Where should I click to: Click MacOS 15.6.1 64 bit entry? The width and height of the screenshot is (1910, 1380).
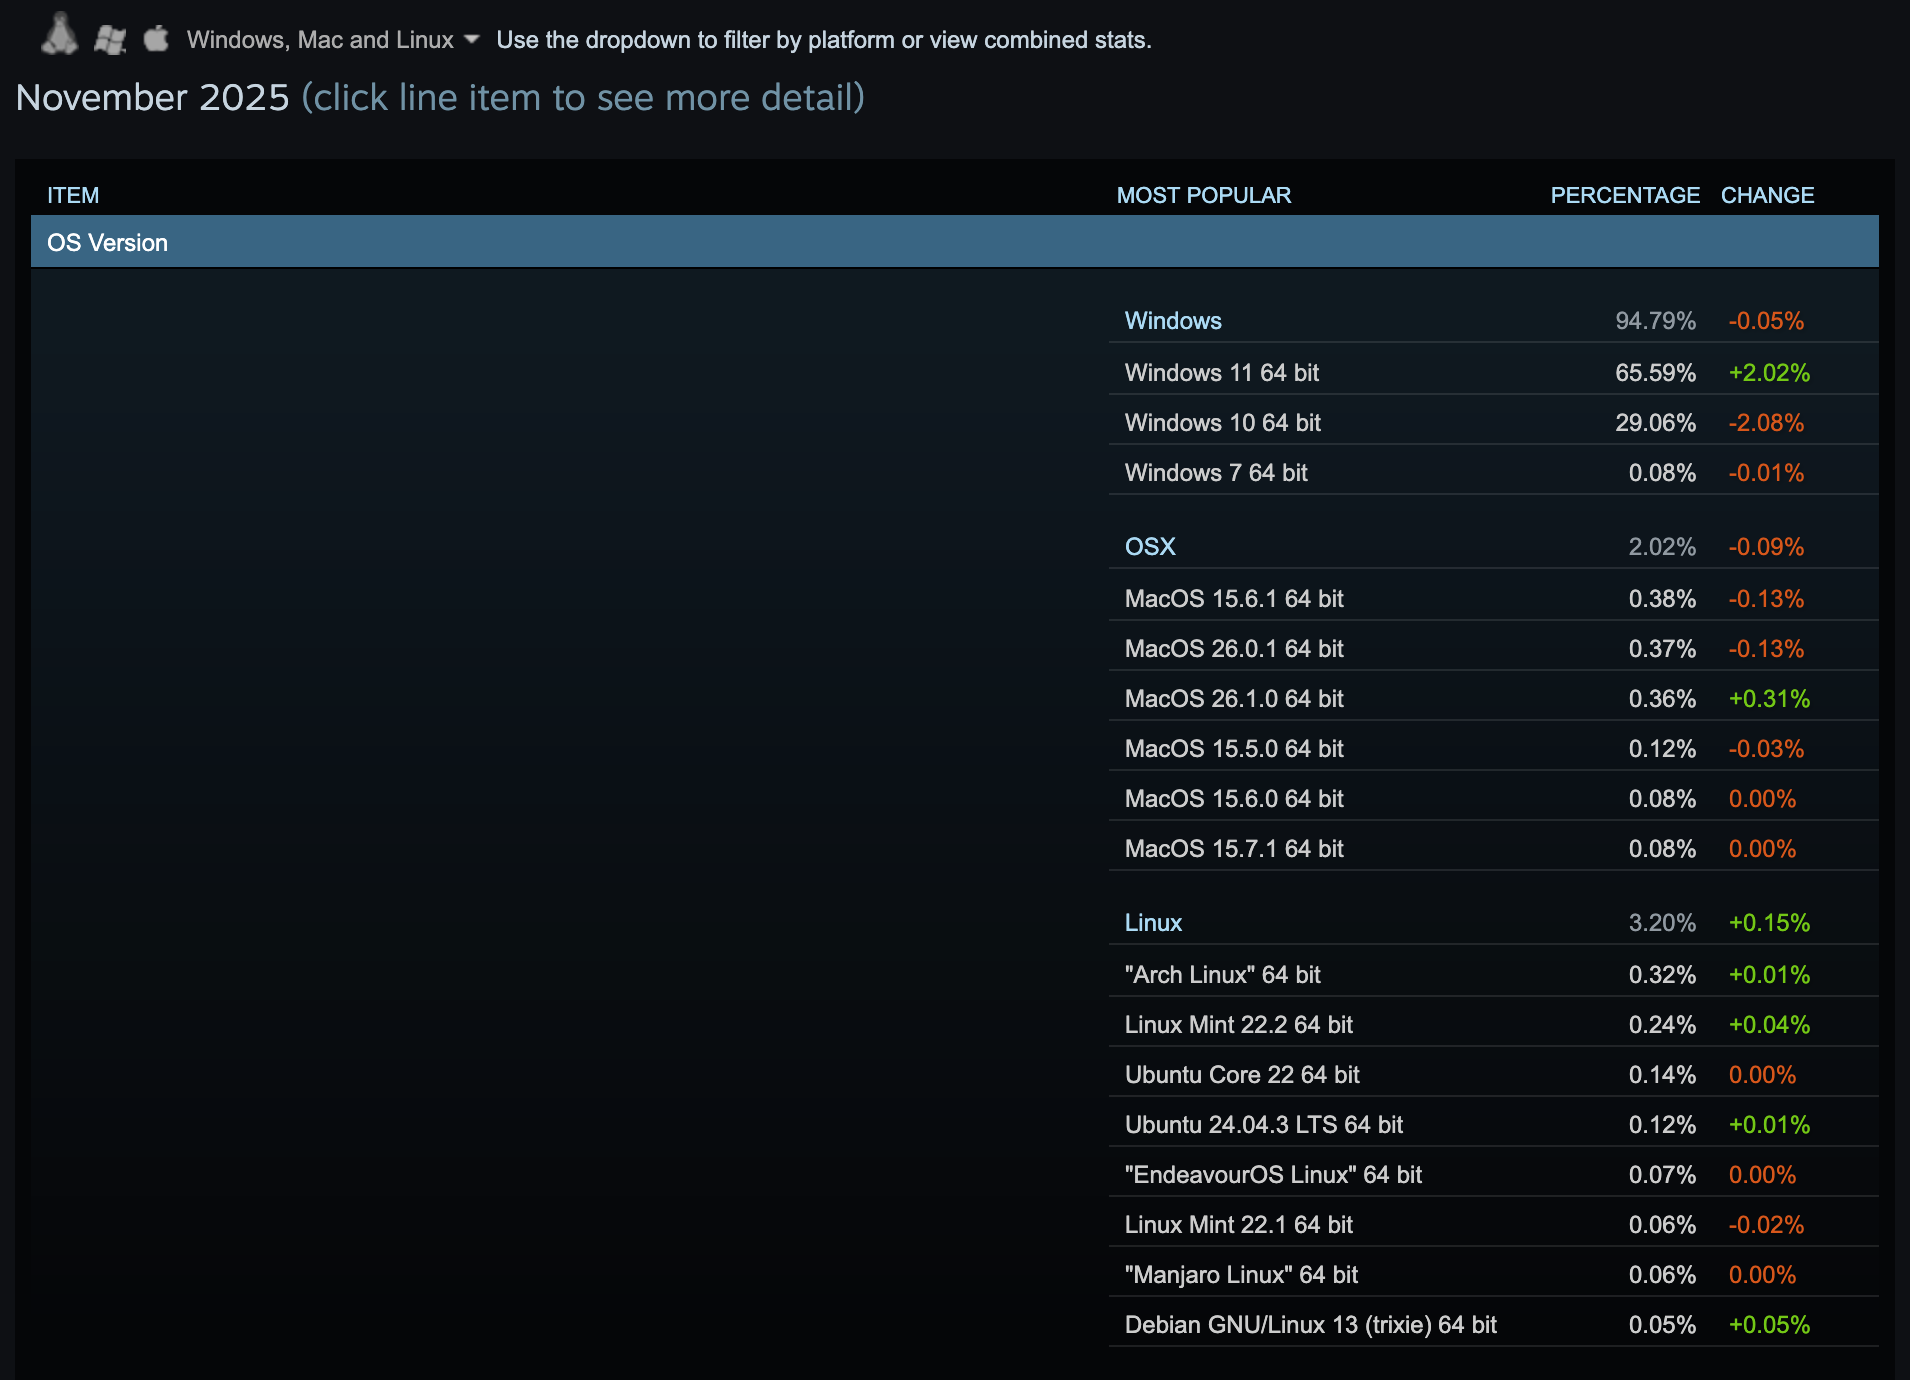click(x=1494, y=599)
